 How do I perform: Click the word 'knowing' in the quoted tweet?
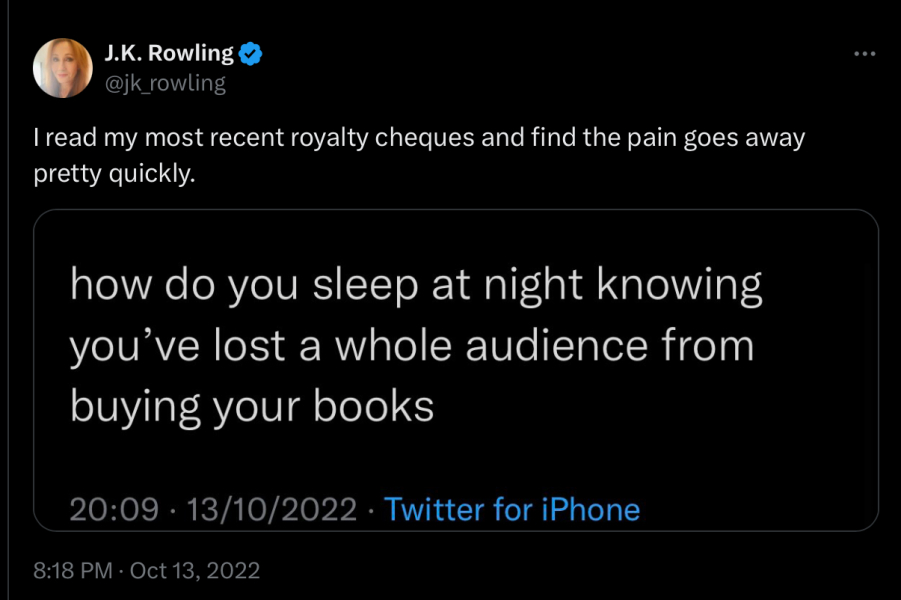click(679, 287)
